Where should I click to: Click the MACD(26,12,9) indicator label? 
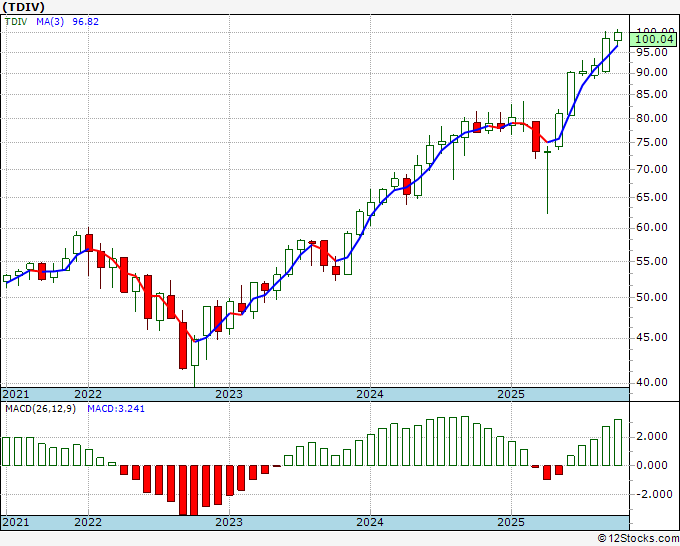[40, 409]
